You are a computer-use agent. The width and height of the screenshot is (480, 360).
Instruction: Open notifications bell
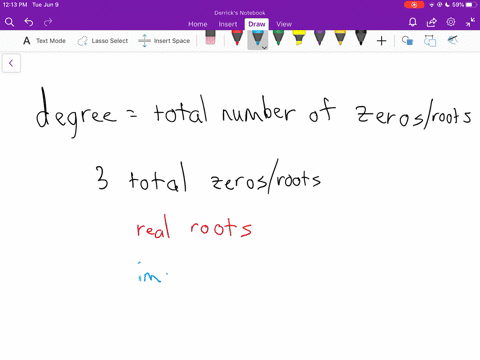[x=413, y=22]
